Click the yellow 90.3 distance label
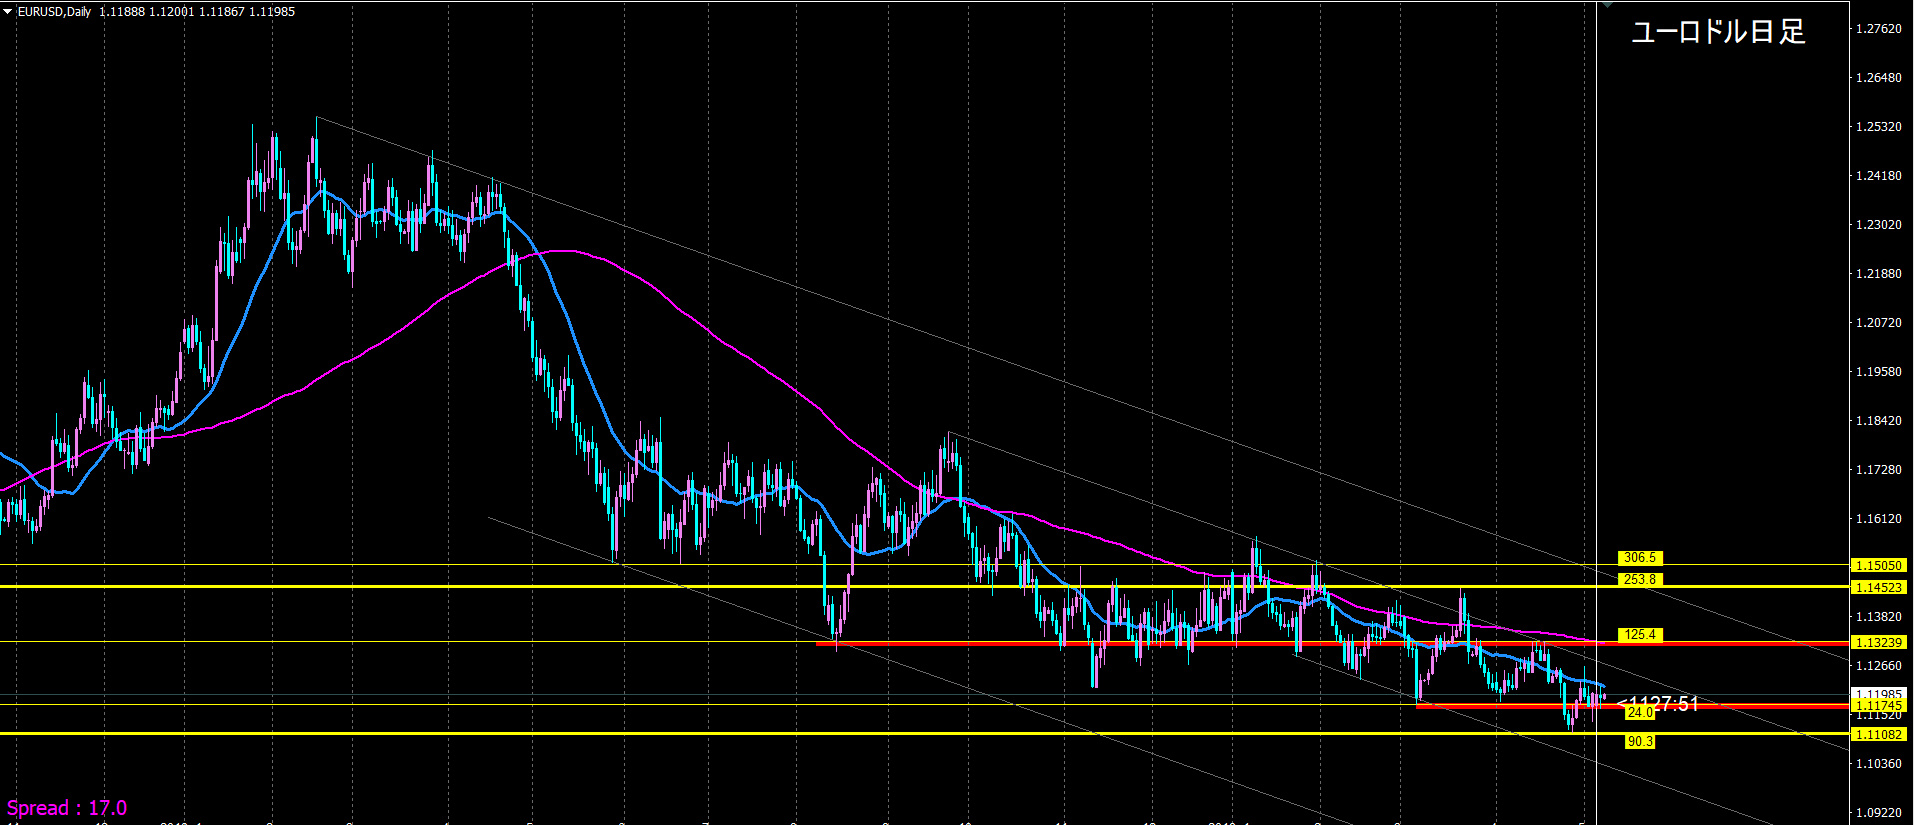 tap(1640, 742)
